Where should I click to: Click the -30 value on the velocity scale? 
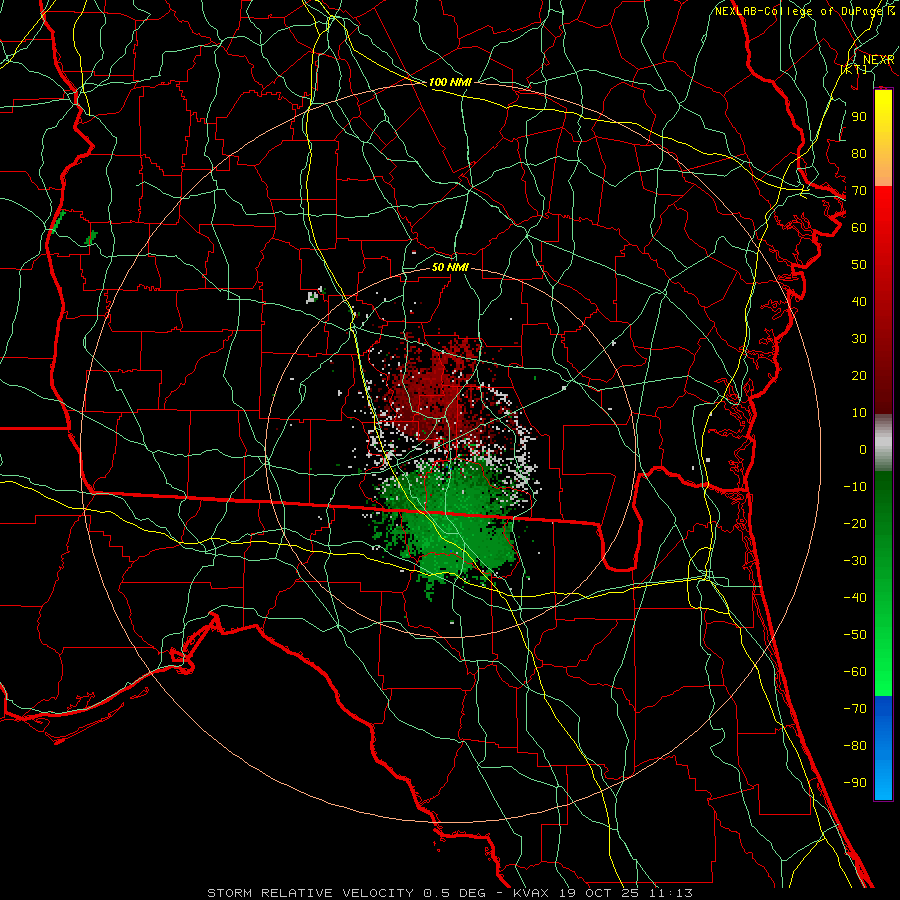[x=855, y=561]
